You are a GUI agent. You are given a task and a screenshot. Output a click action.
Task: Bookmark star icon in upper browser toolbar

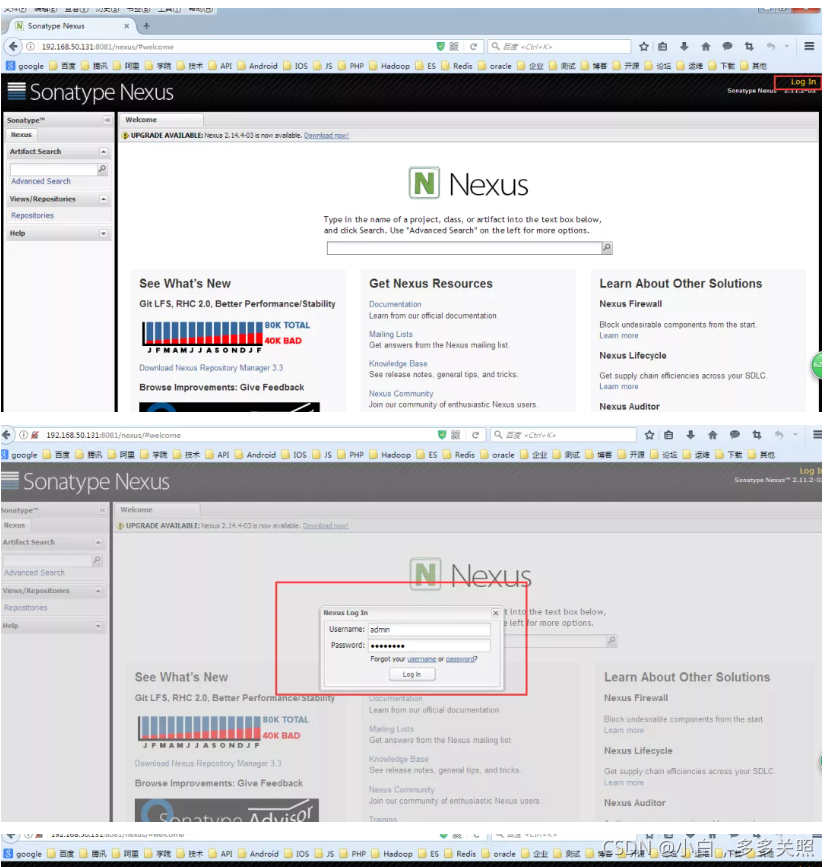tap(644, 47)
